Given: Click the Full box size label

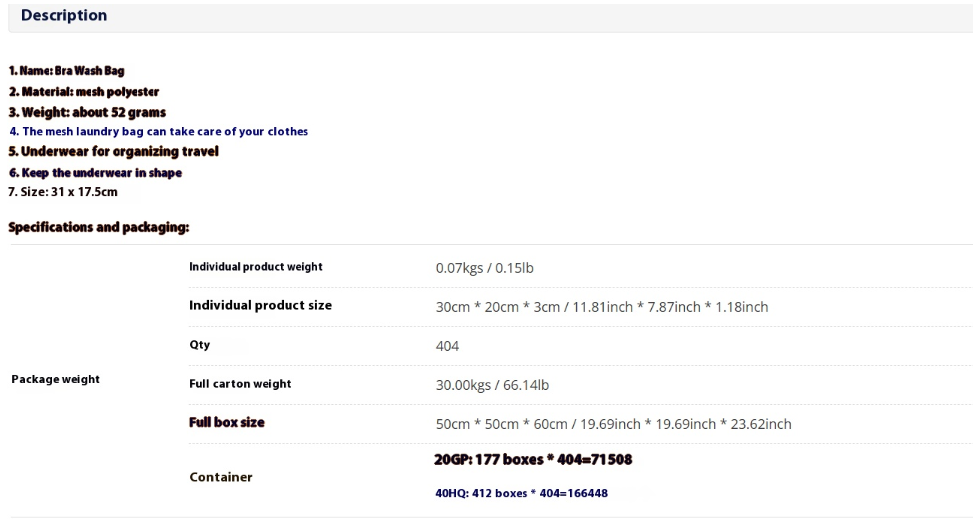Looking at the screenshot, I should (227, 423).
